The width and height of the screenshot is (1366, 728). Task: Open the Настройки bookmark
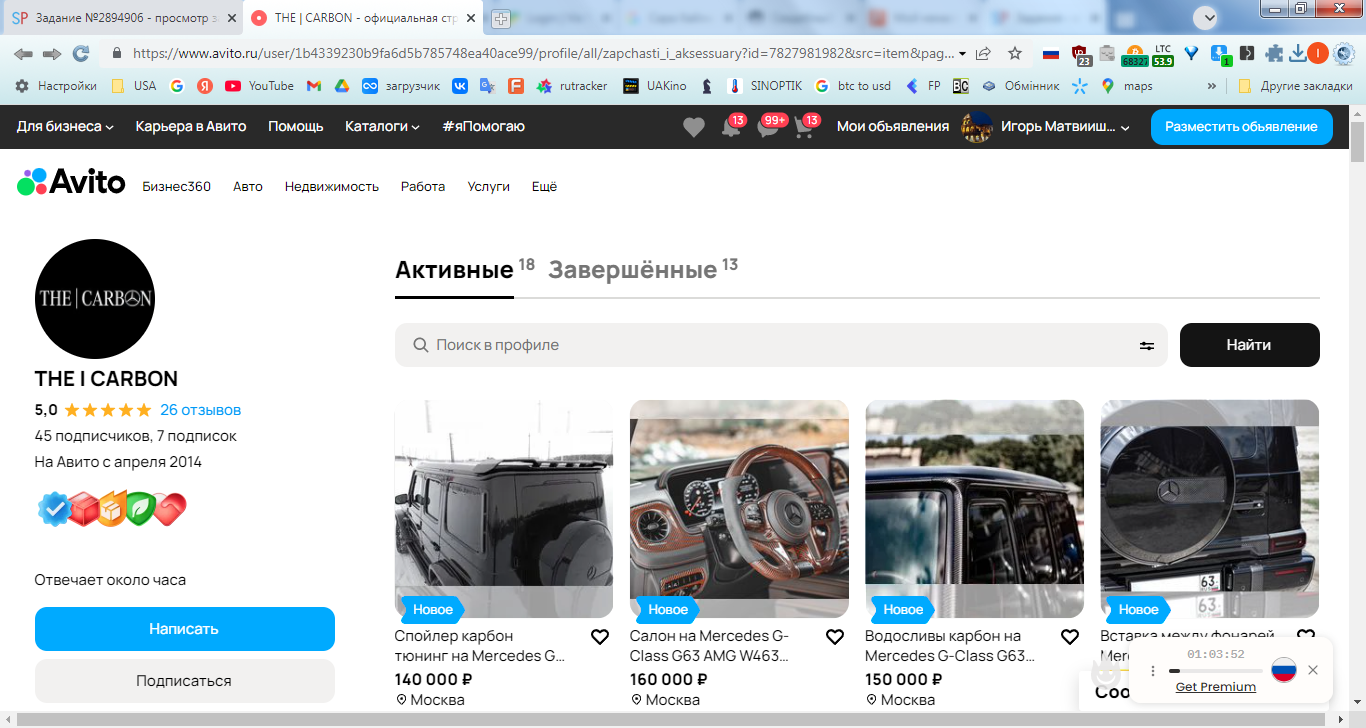click(56, 86)
